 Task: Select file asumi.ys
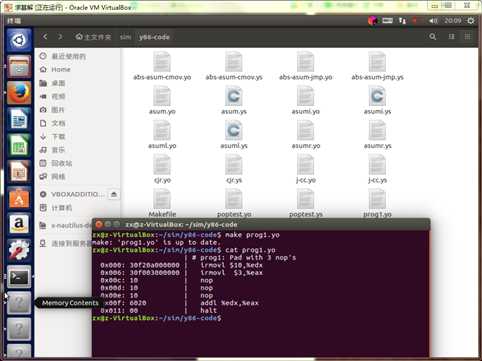click(x=377, y=100)
